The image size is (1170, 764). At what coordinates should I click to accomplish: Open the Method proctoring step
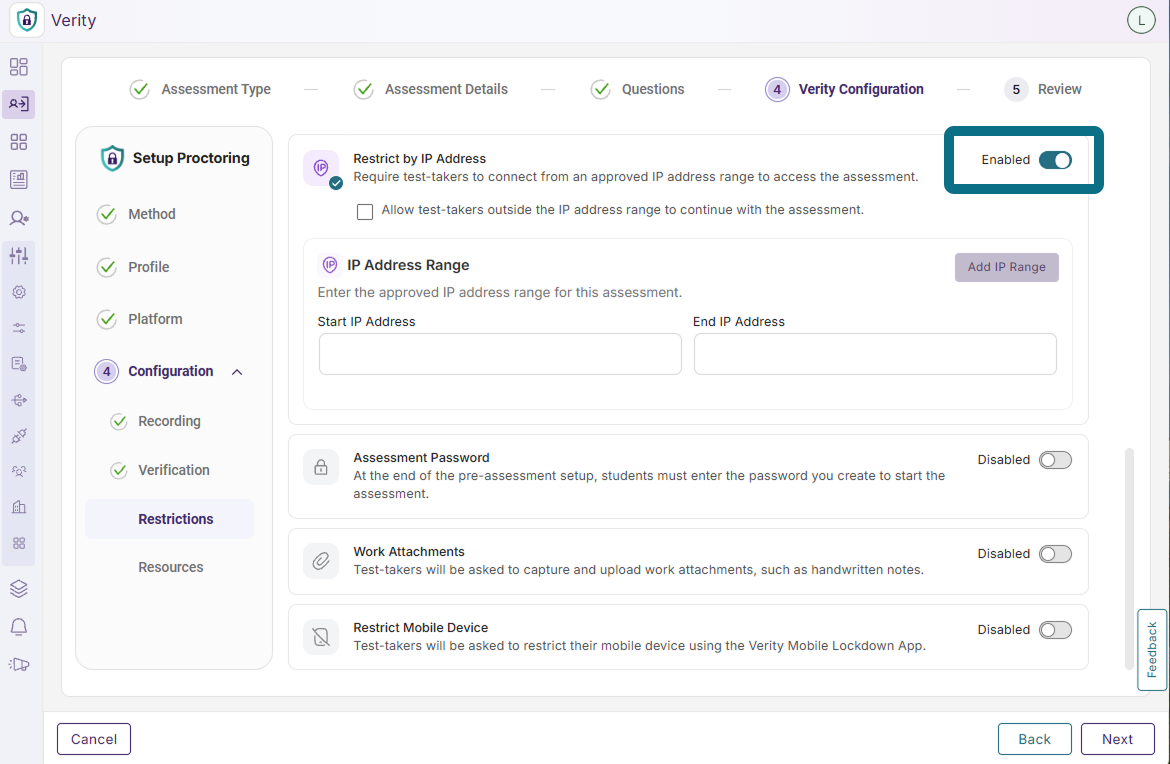point(137,214)
